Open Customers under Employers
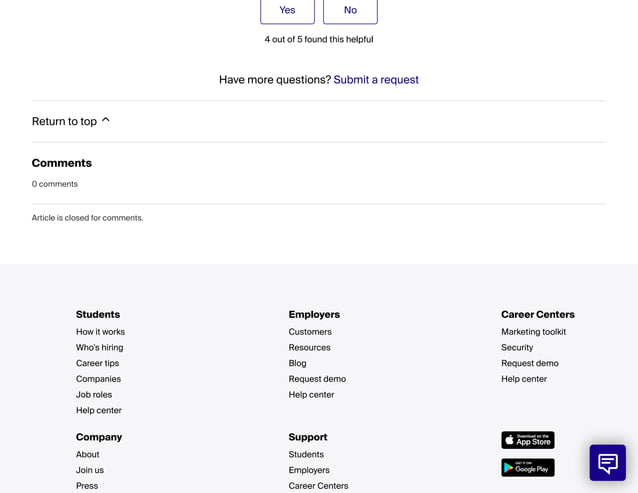The height and width of the screenshot is (493, 638). click(310, 332)
